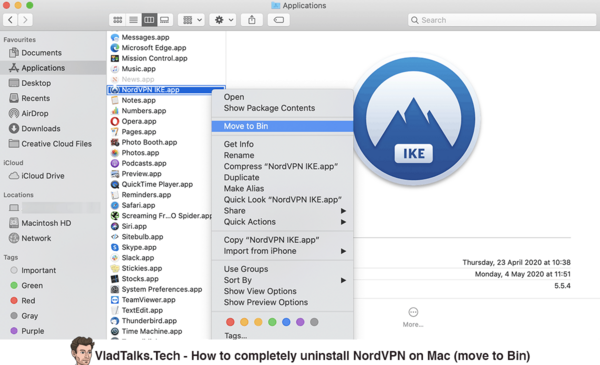
Task: Open Creative Cloud Files in the sidebar
Action: [x=50, y=144]
